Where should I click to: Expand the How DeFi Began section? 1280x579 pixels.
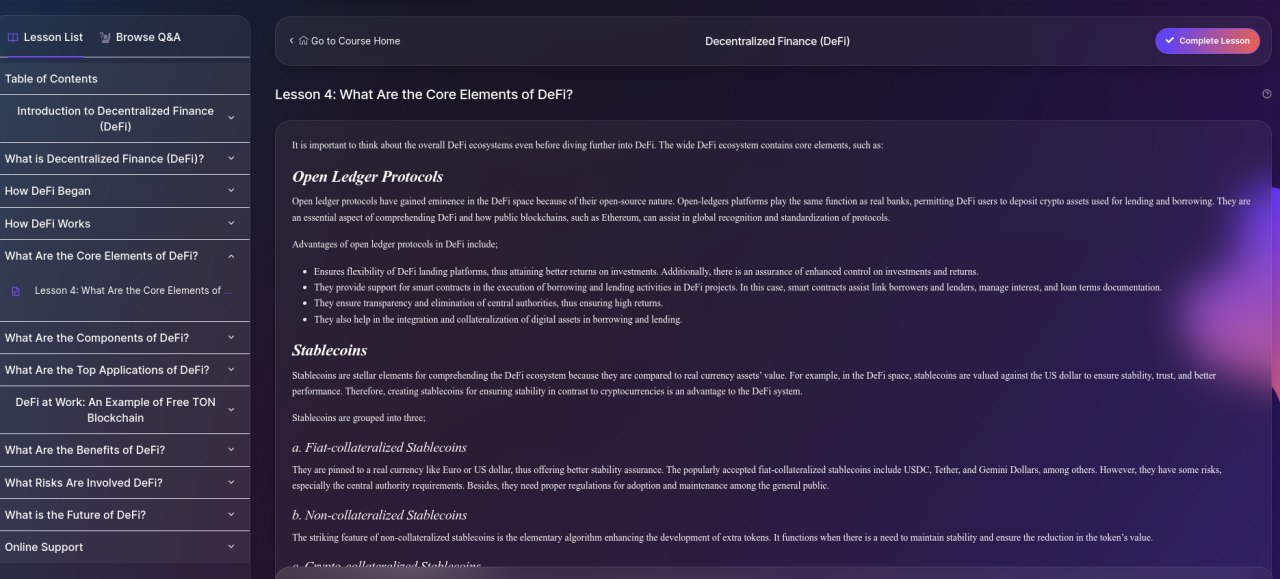pyautogui.click(x=231, y=191)
